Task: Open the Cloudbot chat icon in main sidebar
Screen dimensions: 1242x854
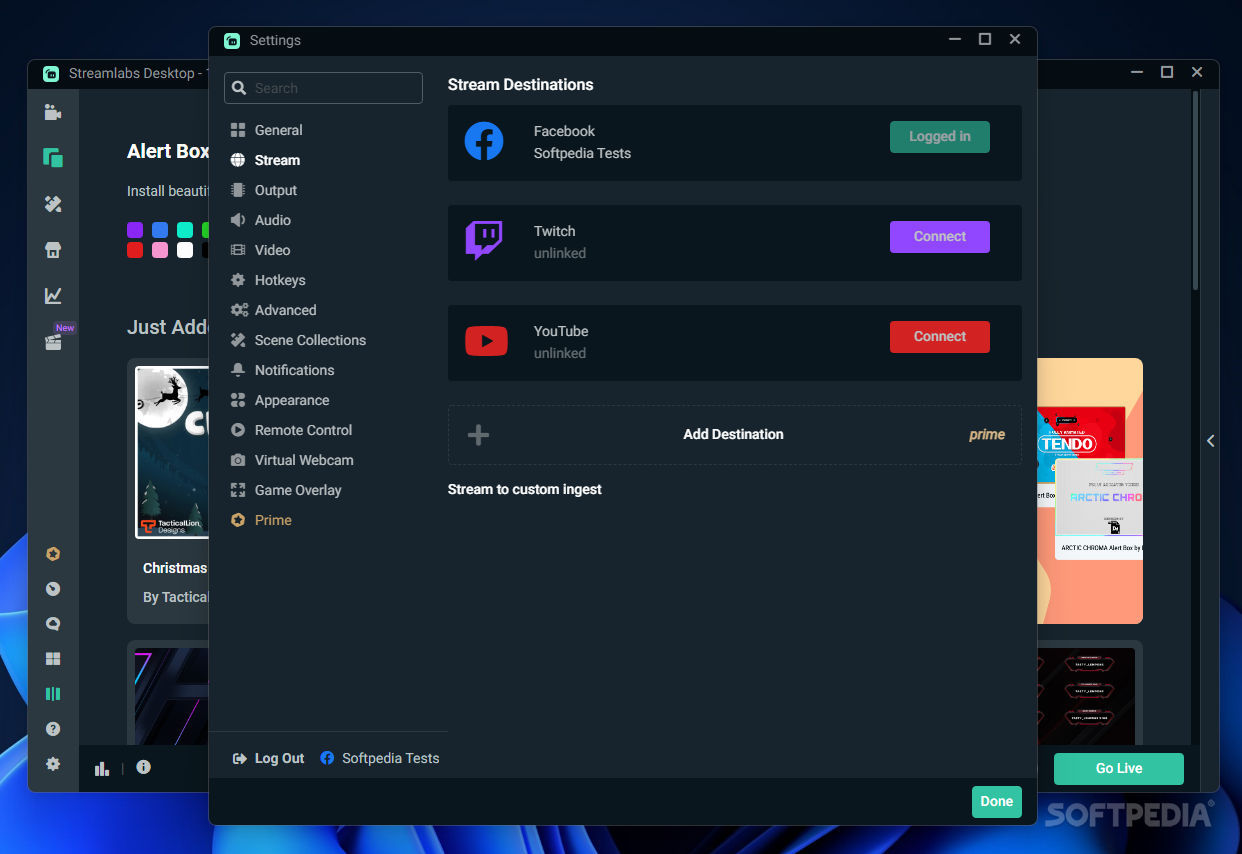Action: click(53, 624)
